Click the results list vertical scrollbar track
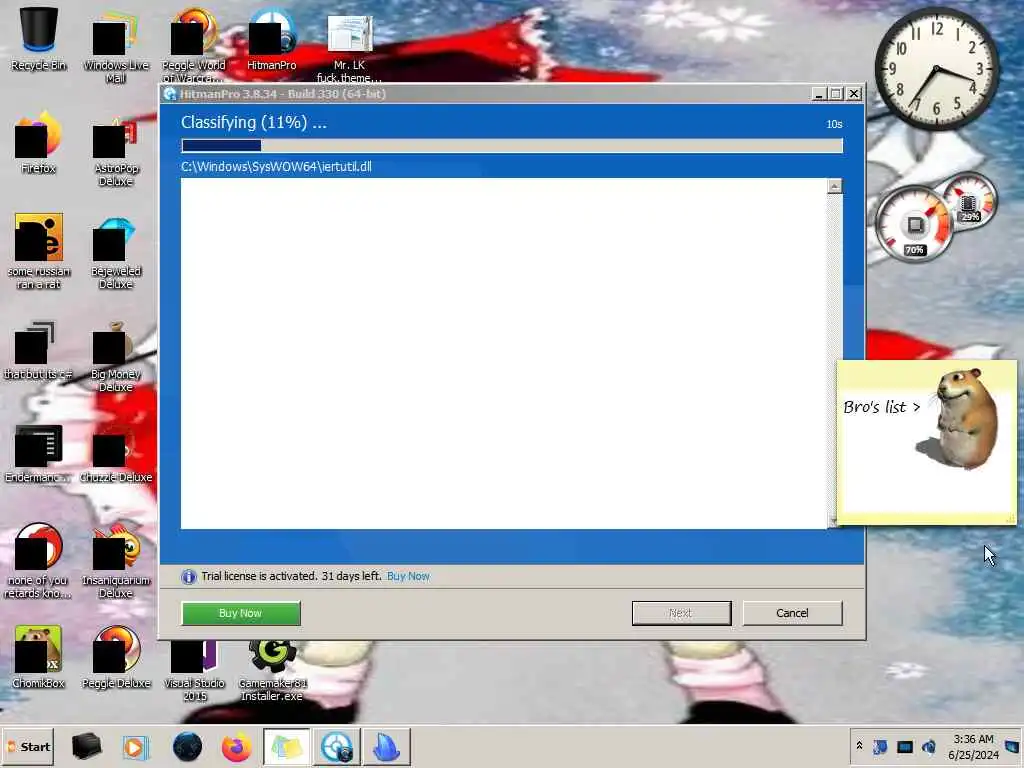 (834, 353)
